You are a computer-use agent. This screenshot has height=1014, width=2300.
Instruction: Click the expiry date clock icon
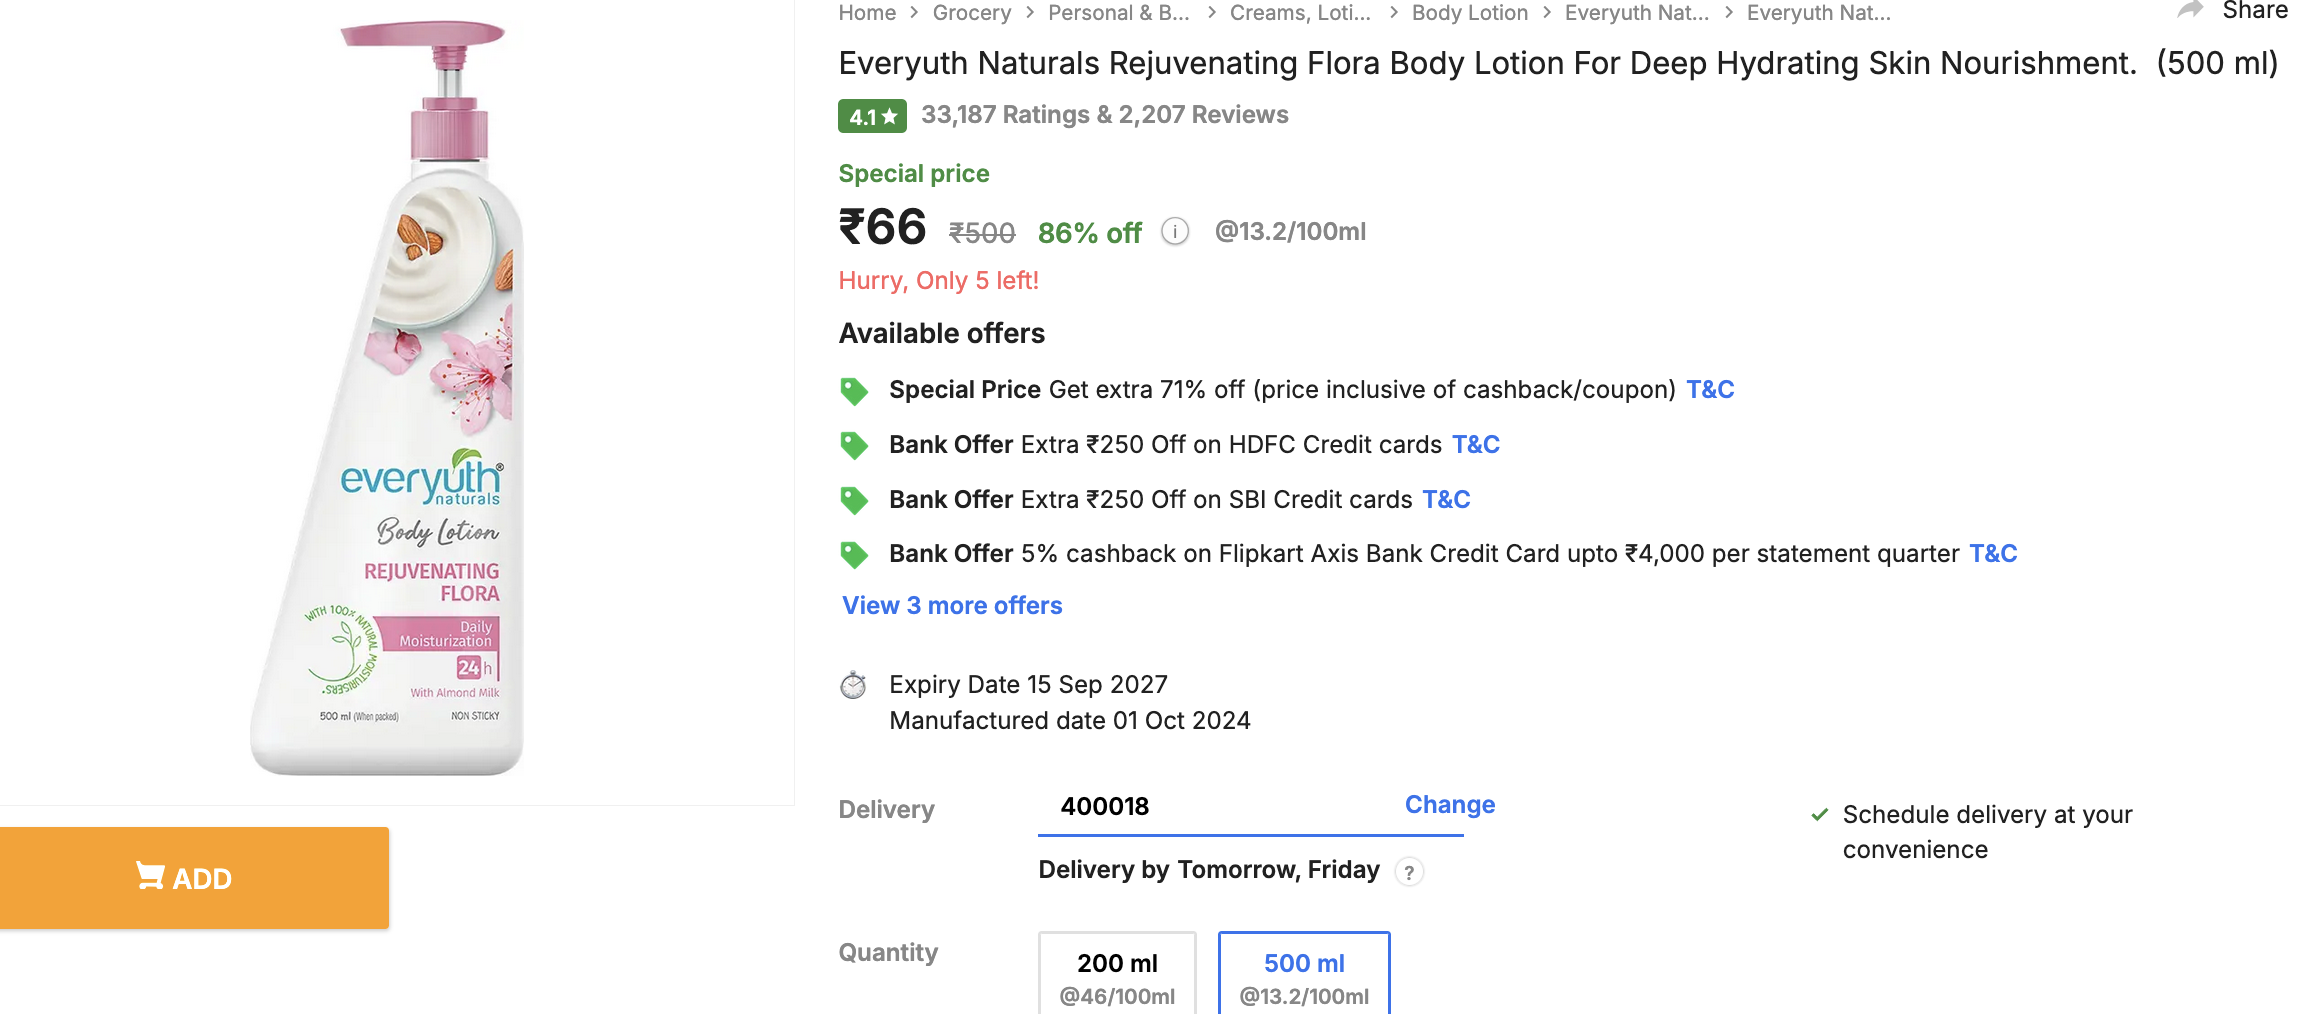click(x=853, y=685)
